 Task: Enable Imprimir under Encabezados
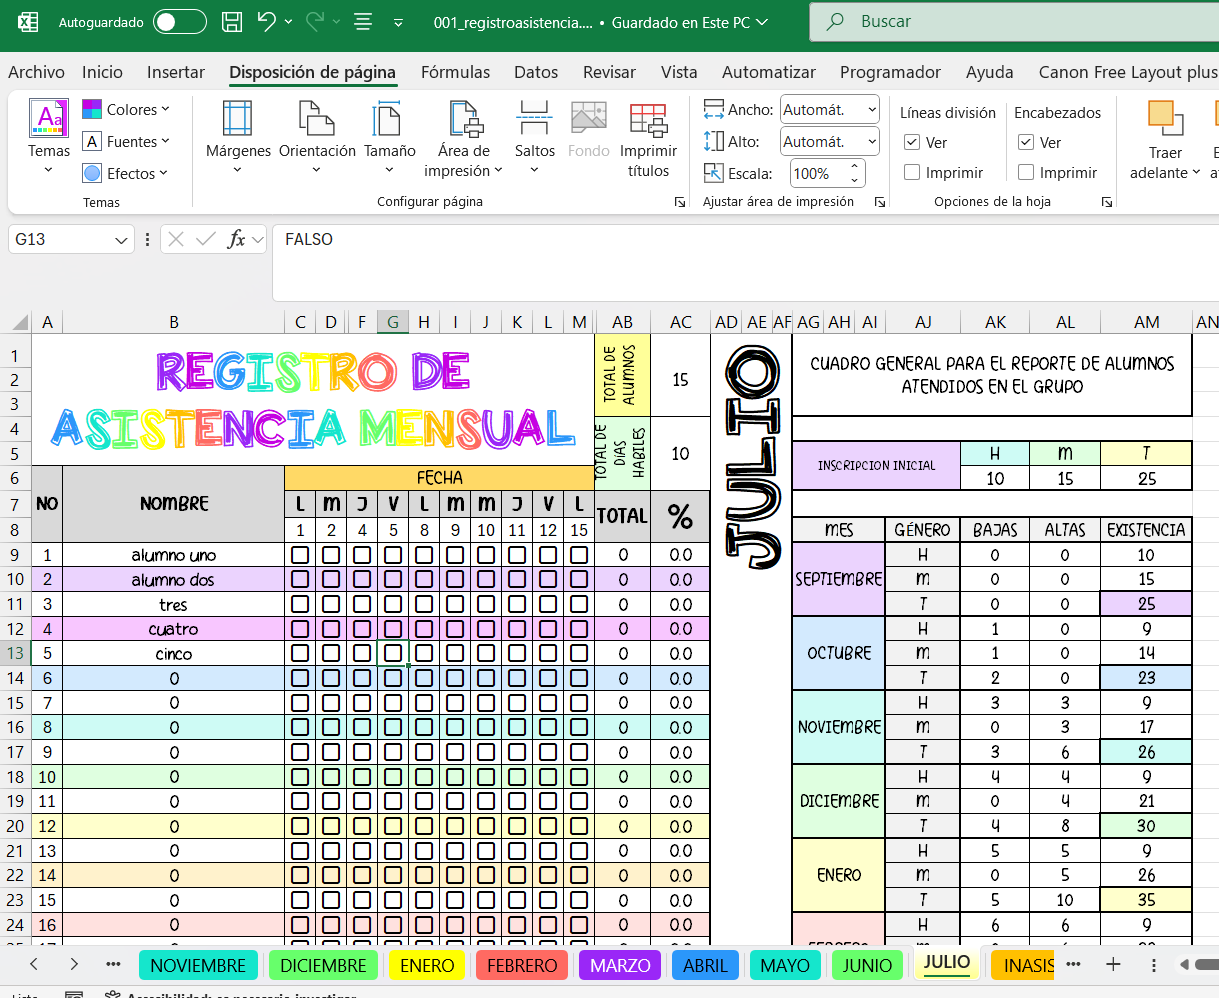[1026, 173]
